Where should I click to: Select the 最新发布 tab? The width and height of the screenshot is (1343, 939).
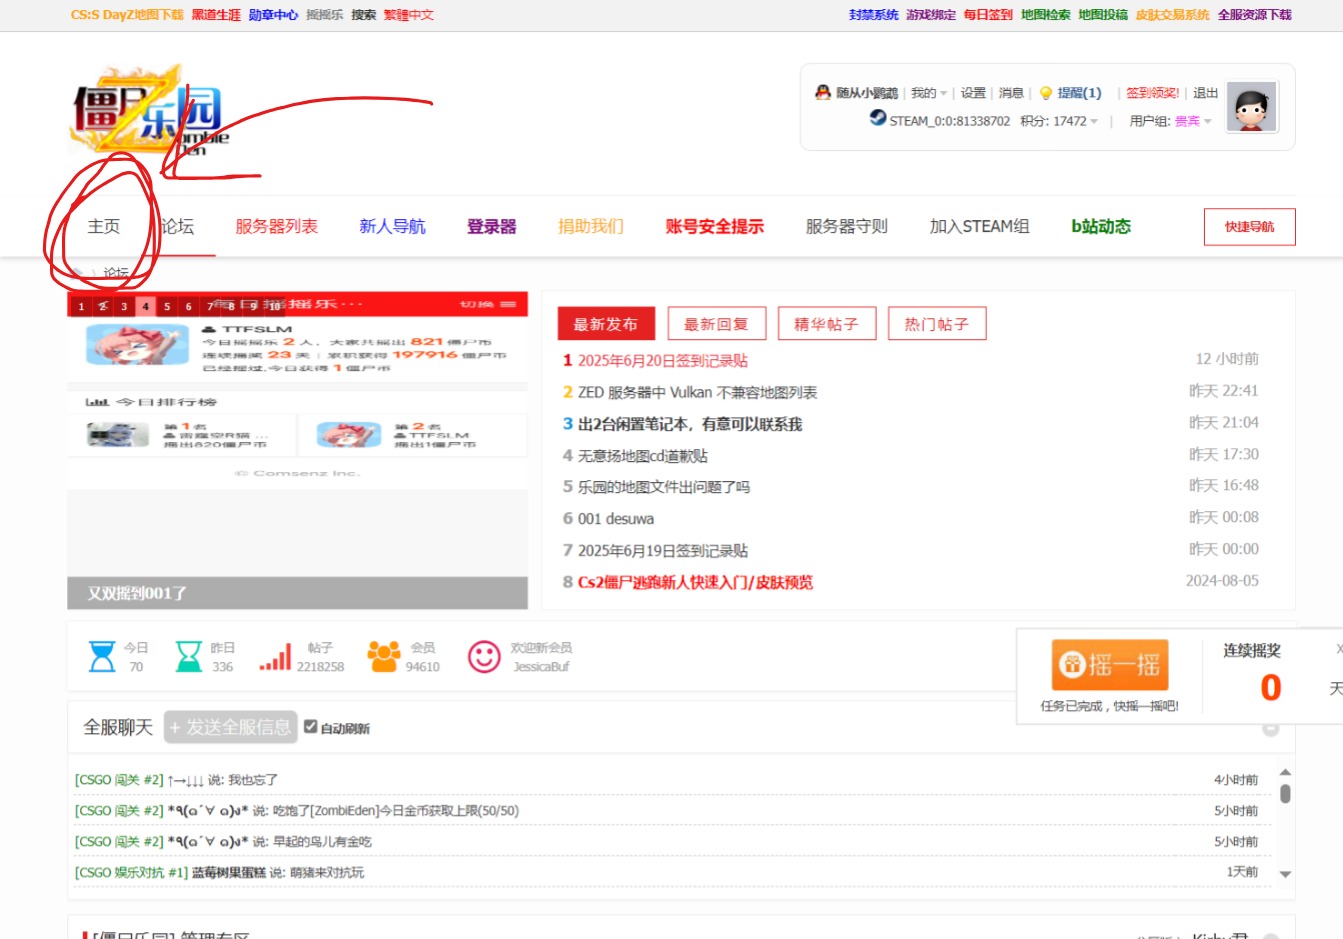606,324
